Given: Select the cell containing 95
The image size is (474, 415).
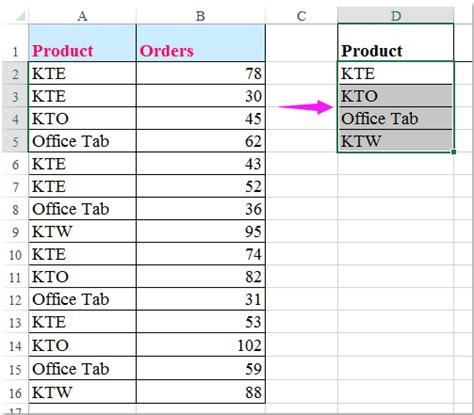Looking at the screenshot, I should point(201,232).
